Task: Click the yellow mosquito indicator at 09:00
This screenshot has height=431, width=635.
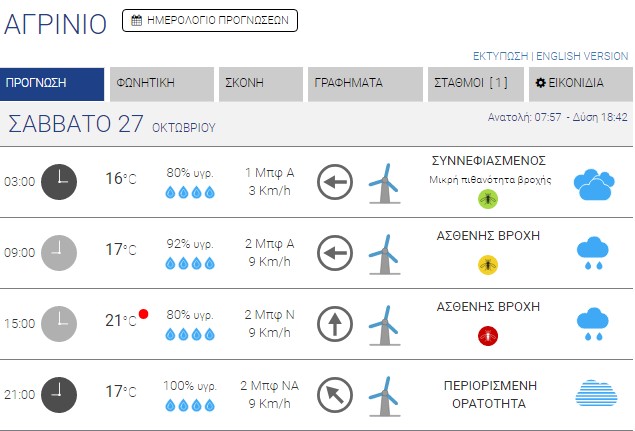Action: pyautogui.click(x=487, y=264)
